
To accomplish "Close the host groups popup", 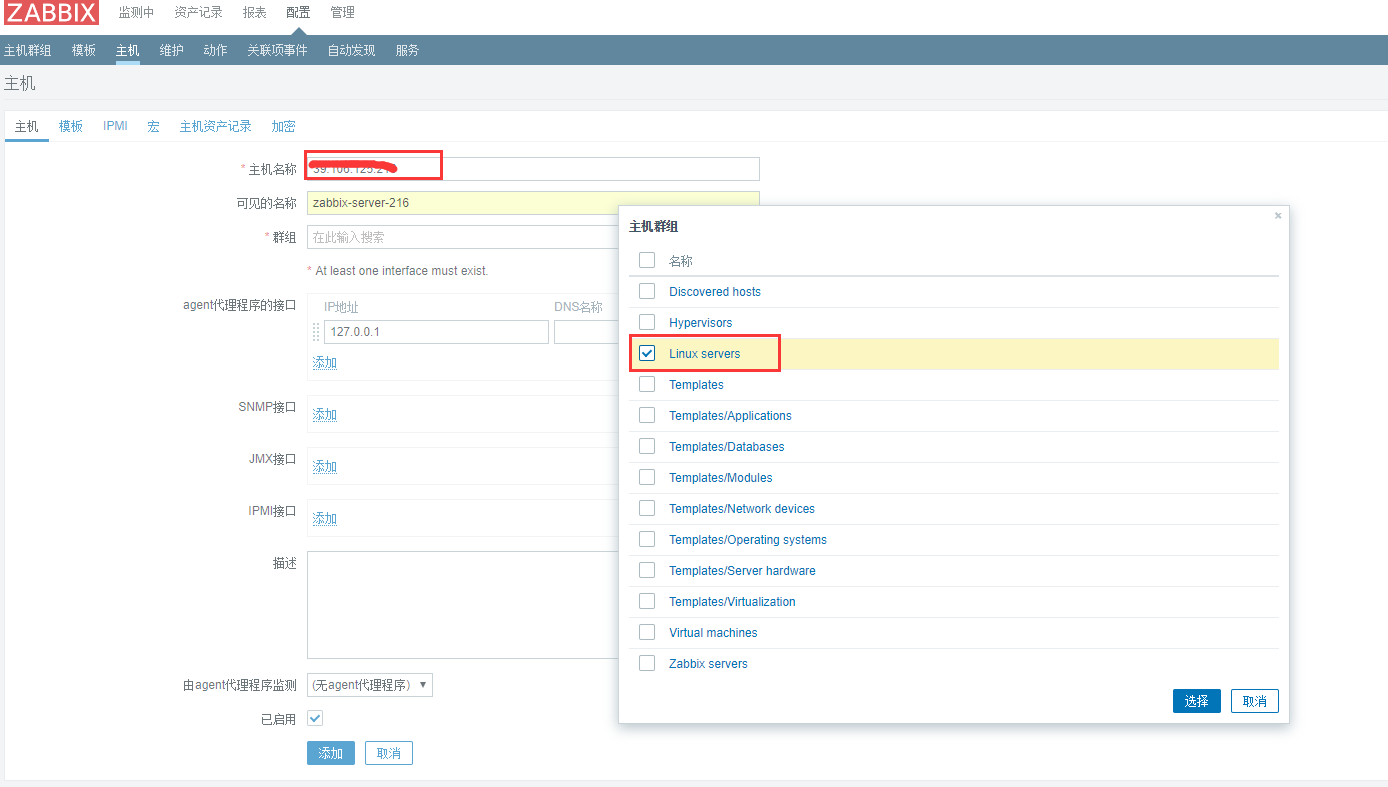I will pos(1278,215).
